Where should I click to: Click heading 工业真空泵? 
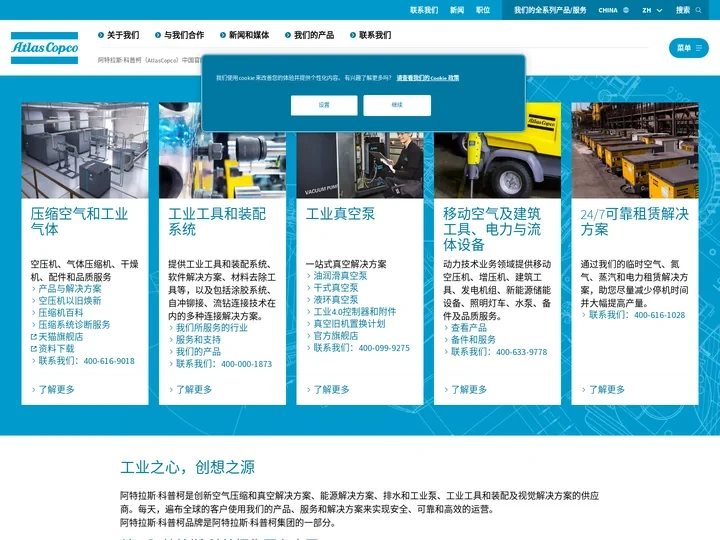pyautogui.click(x=340, y=214)
